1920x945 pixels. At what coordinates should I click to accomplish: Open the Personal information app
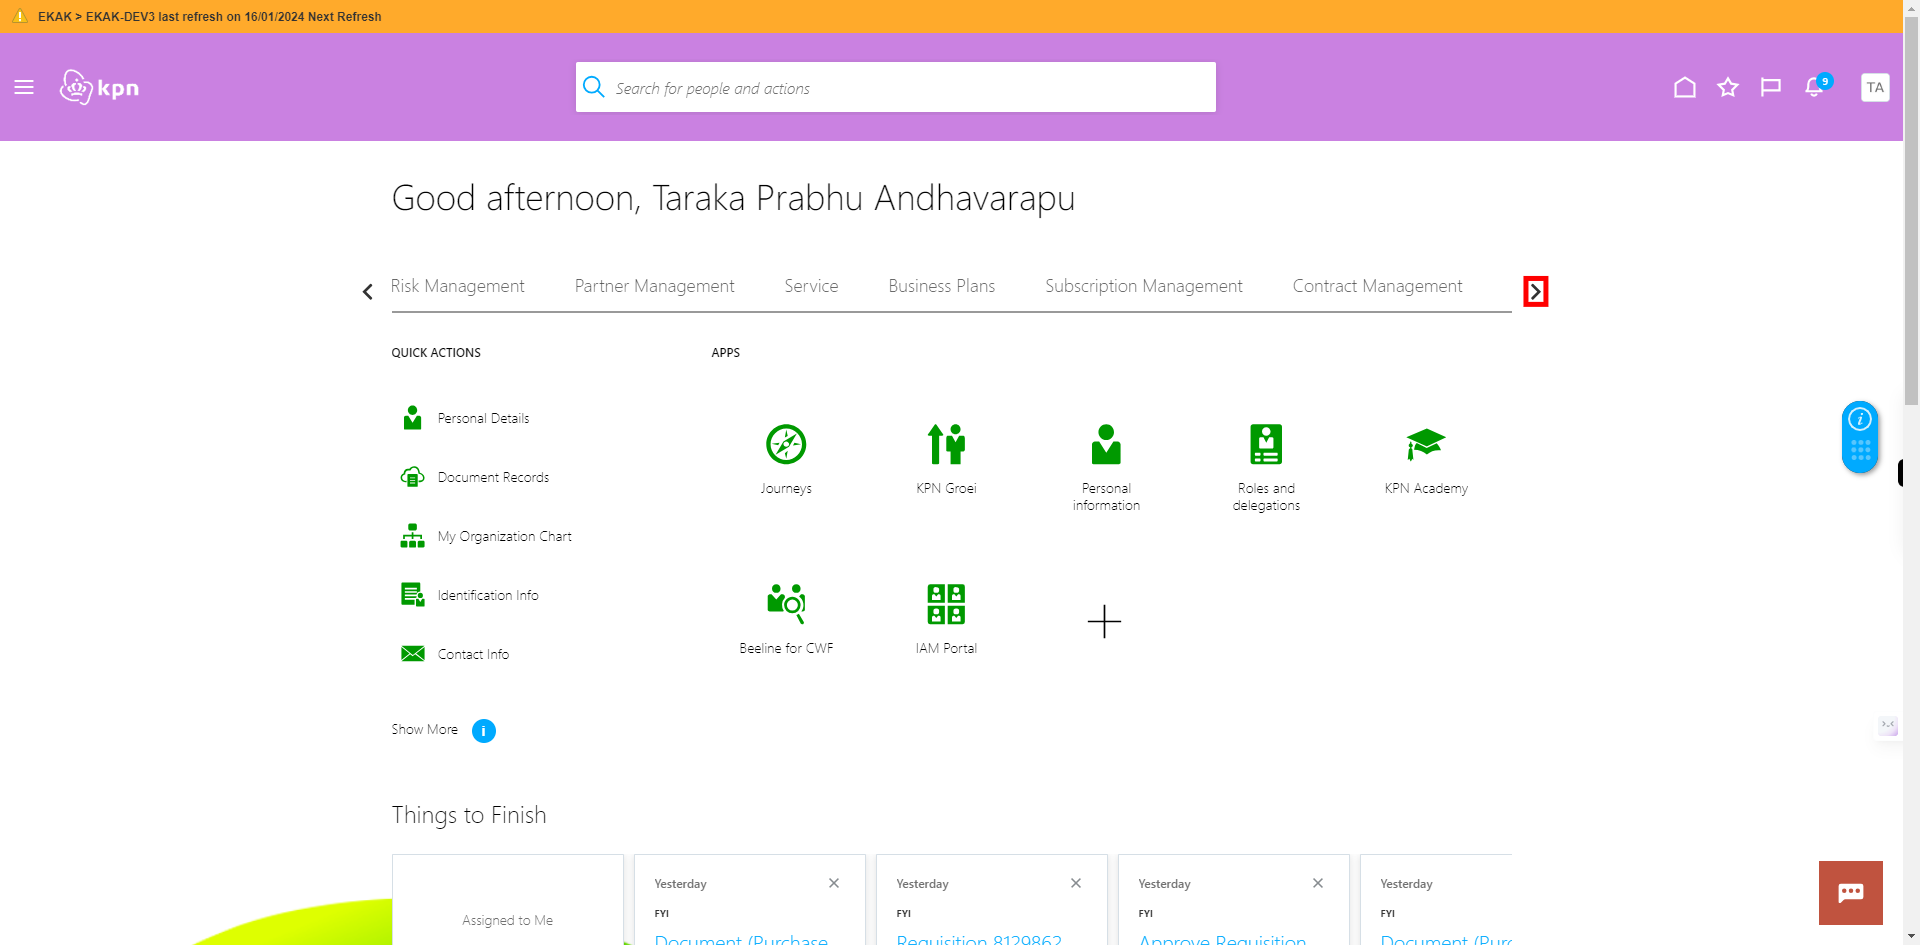click(1106, 467)
